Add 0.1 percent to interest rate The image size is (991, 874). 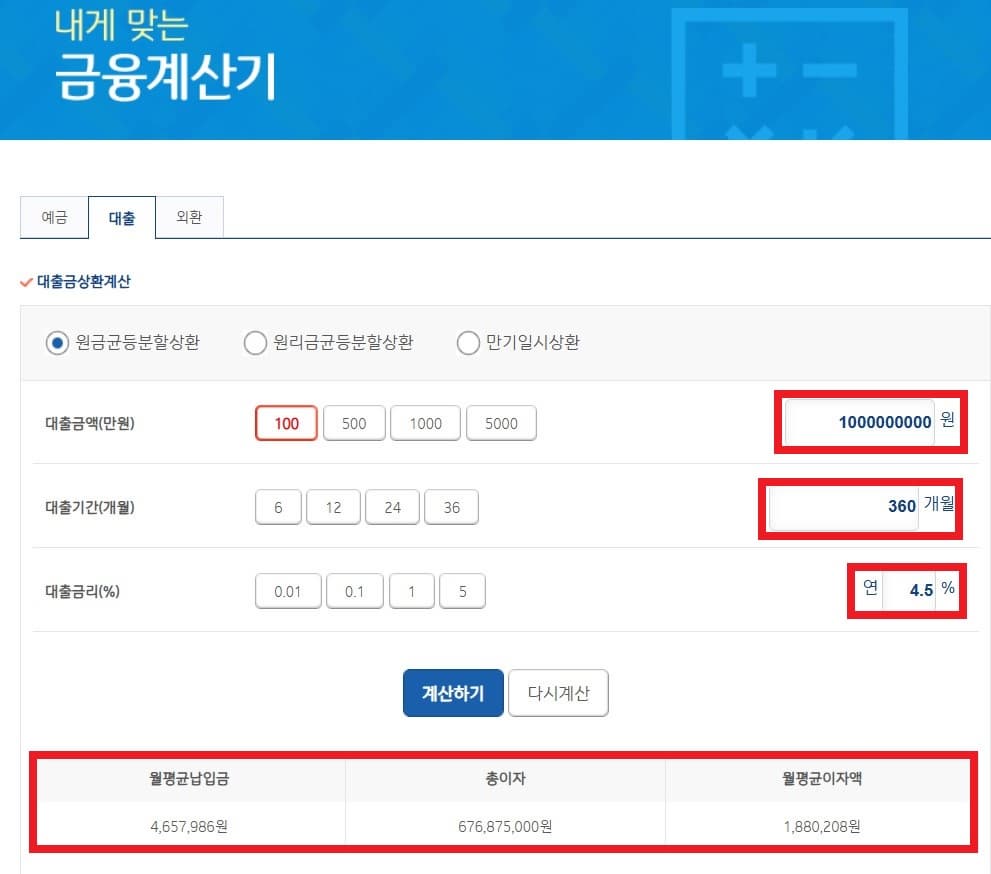click(355, 592)
